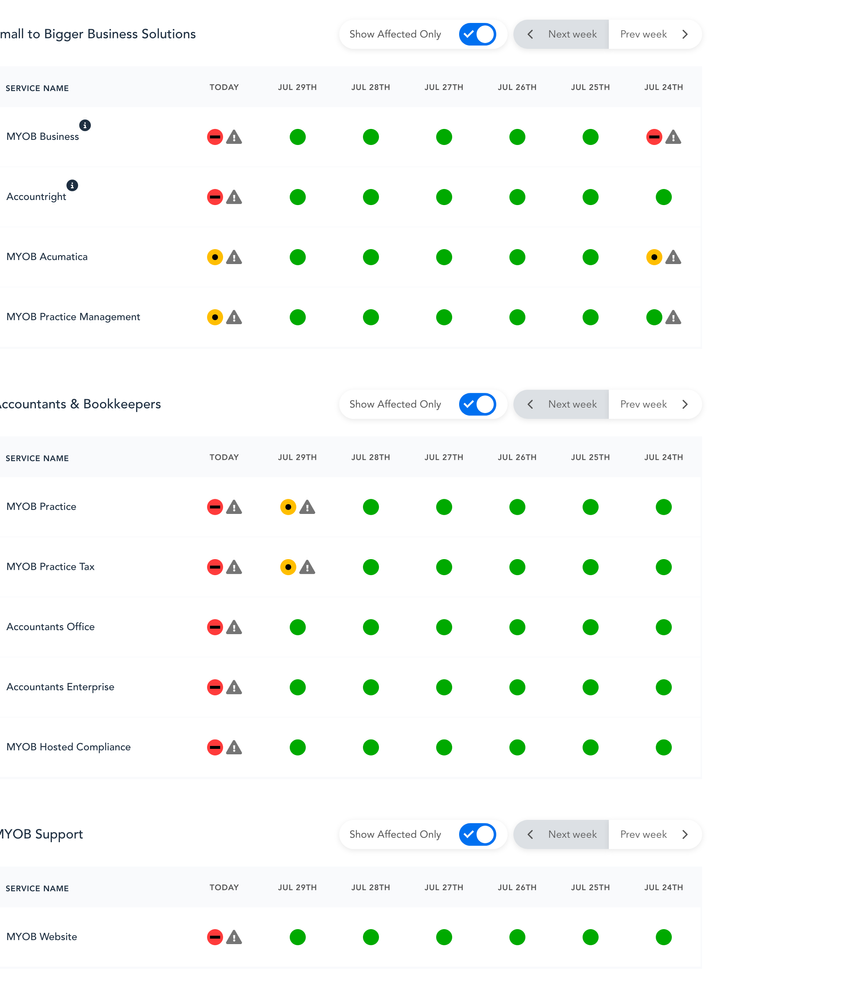Click the info icon beside MYOB Business
Image resolution: width=841 pixels, height=998 pixels.
click(85, 125)
